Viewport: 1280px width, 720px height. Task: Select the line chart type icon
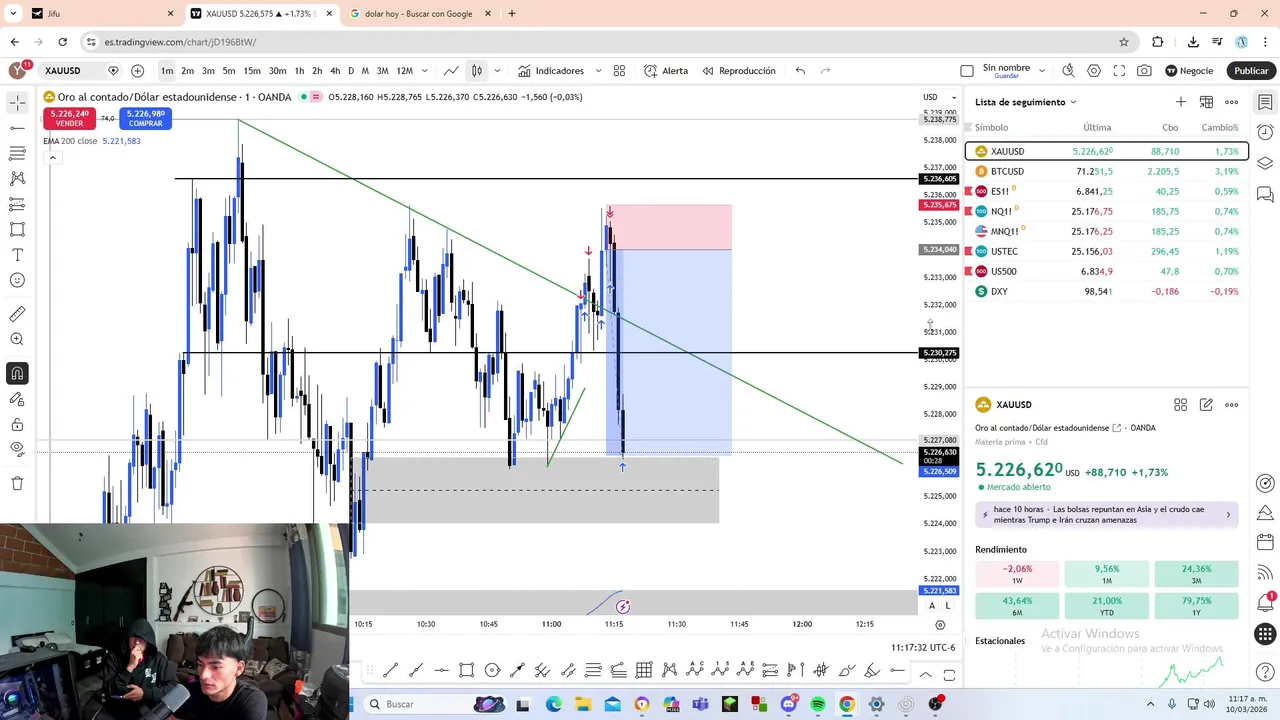pos(452,71)
